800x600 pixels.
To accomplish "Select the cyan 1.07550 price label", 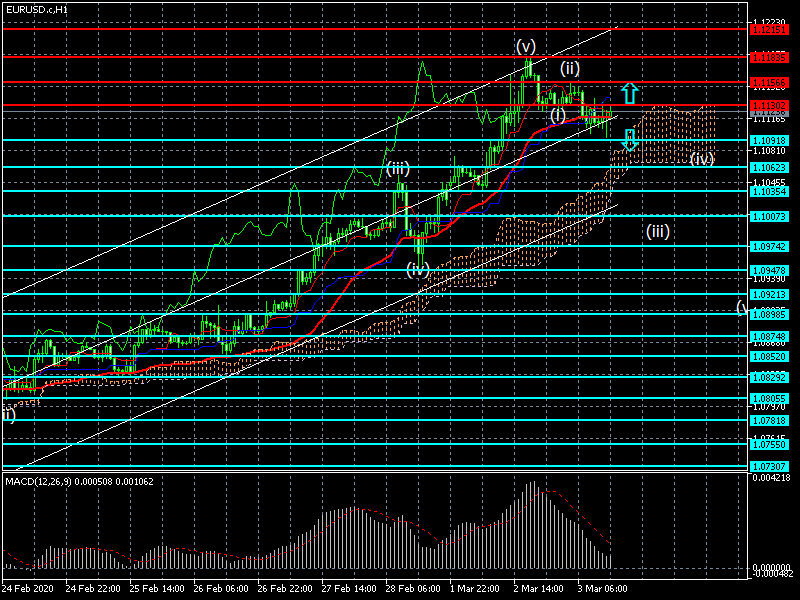I will point(769,444).
